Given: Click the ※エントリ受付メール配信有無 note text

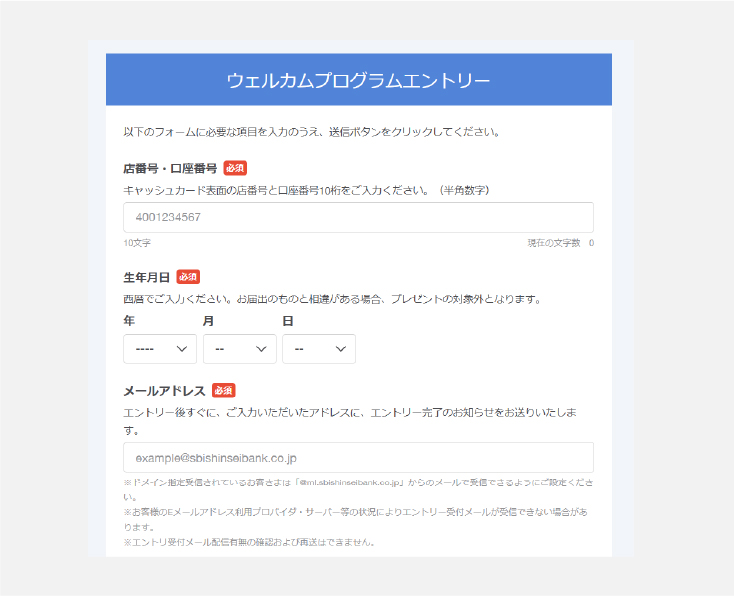Looking at the screenshot, I should (x=249, y=542).
